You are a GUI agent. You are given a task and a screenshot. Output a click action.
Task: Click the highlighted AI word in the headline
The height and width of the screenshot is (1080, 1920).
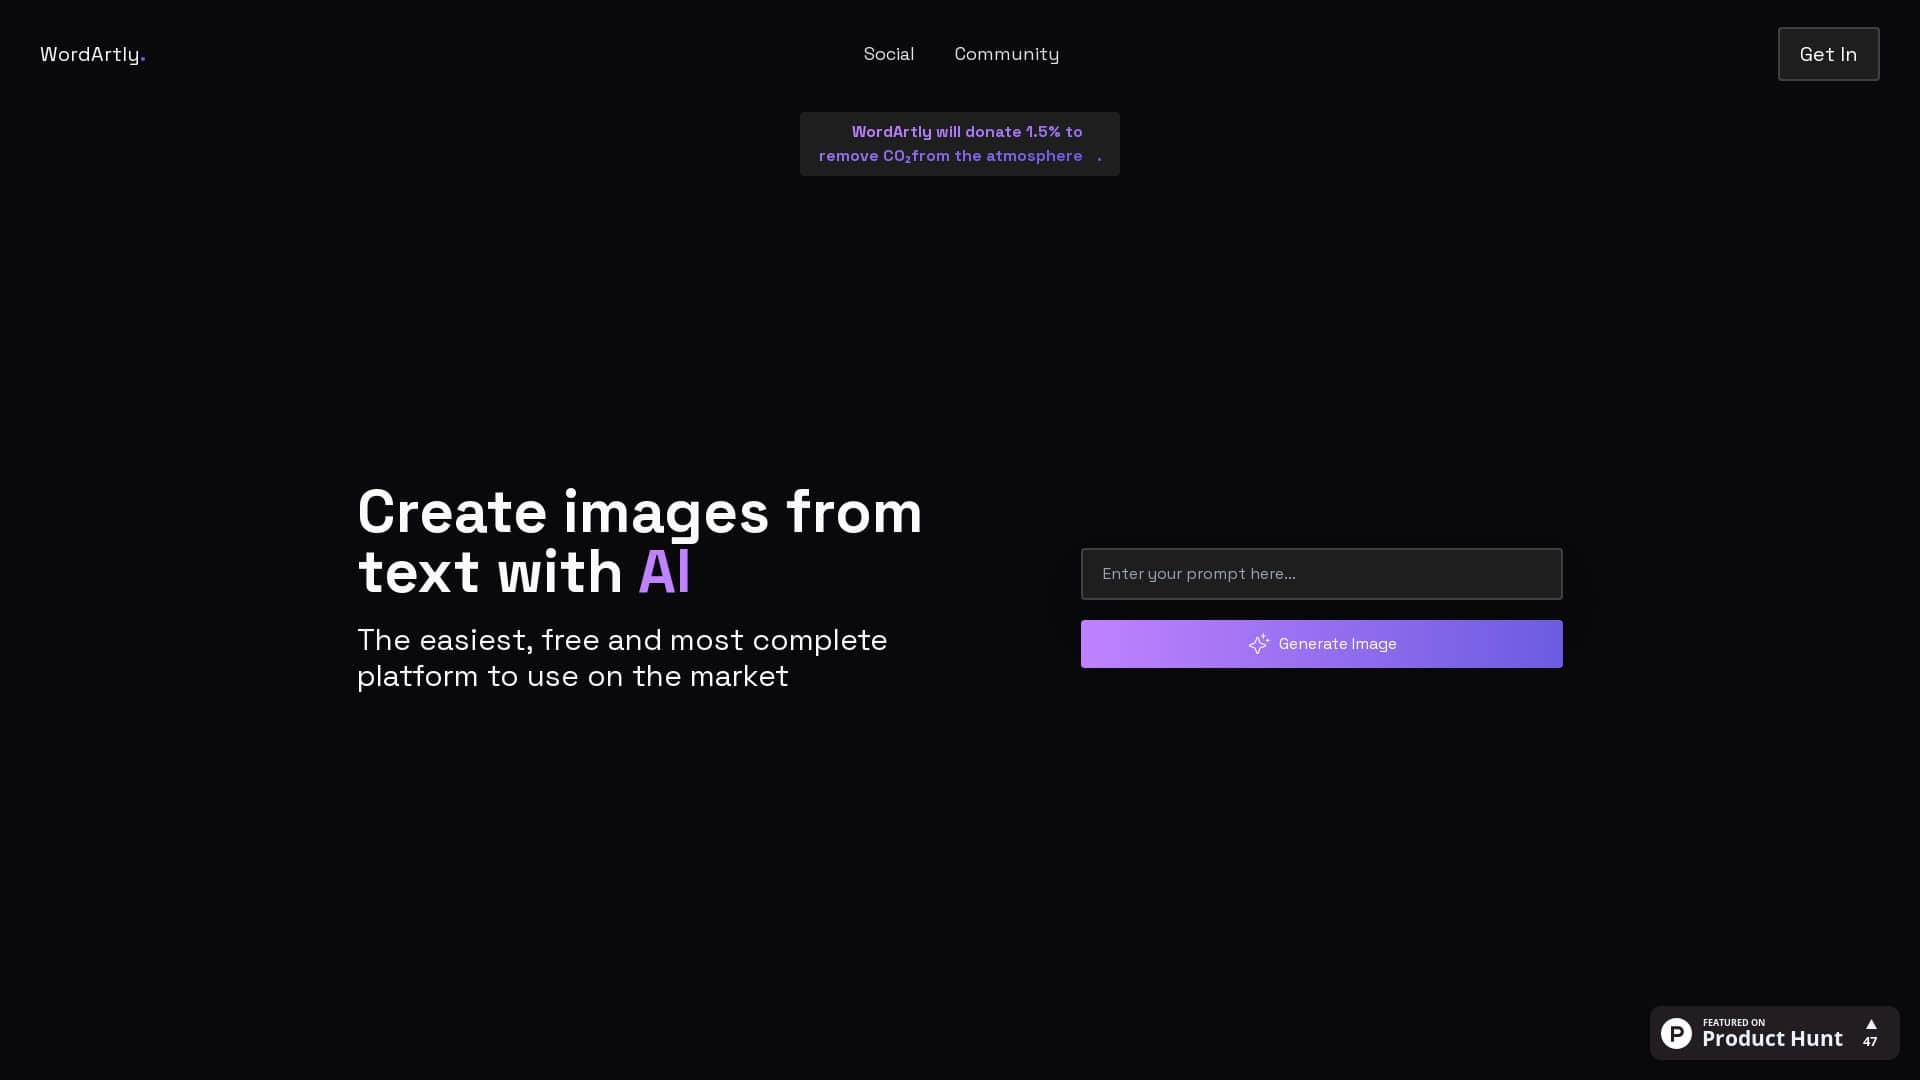click(664, 572)
